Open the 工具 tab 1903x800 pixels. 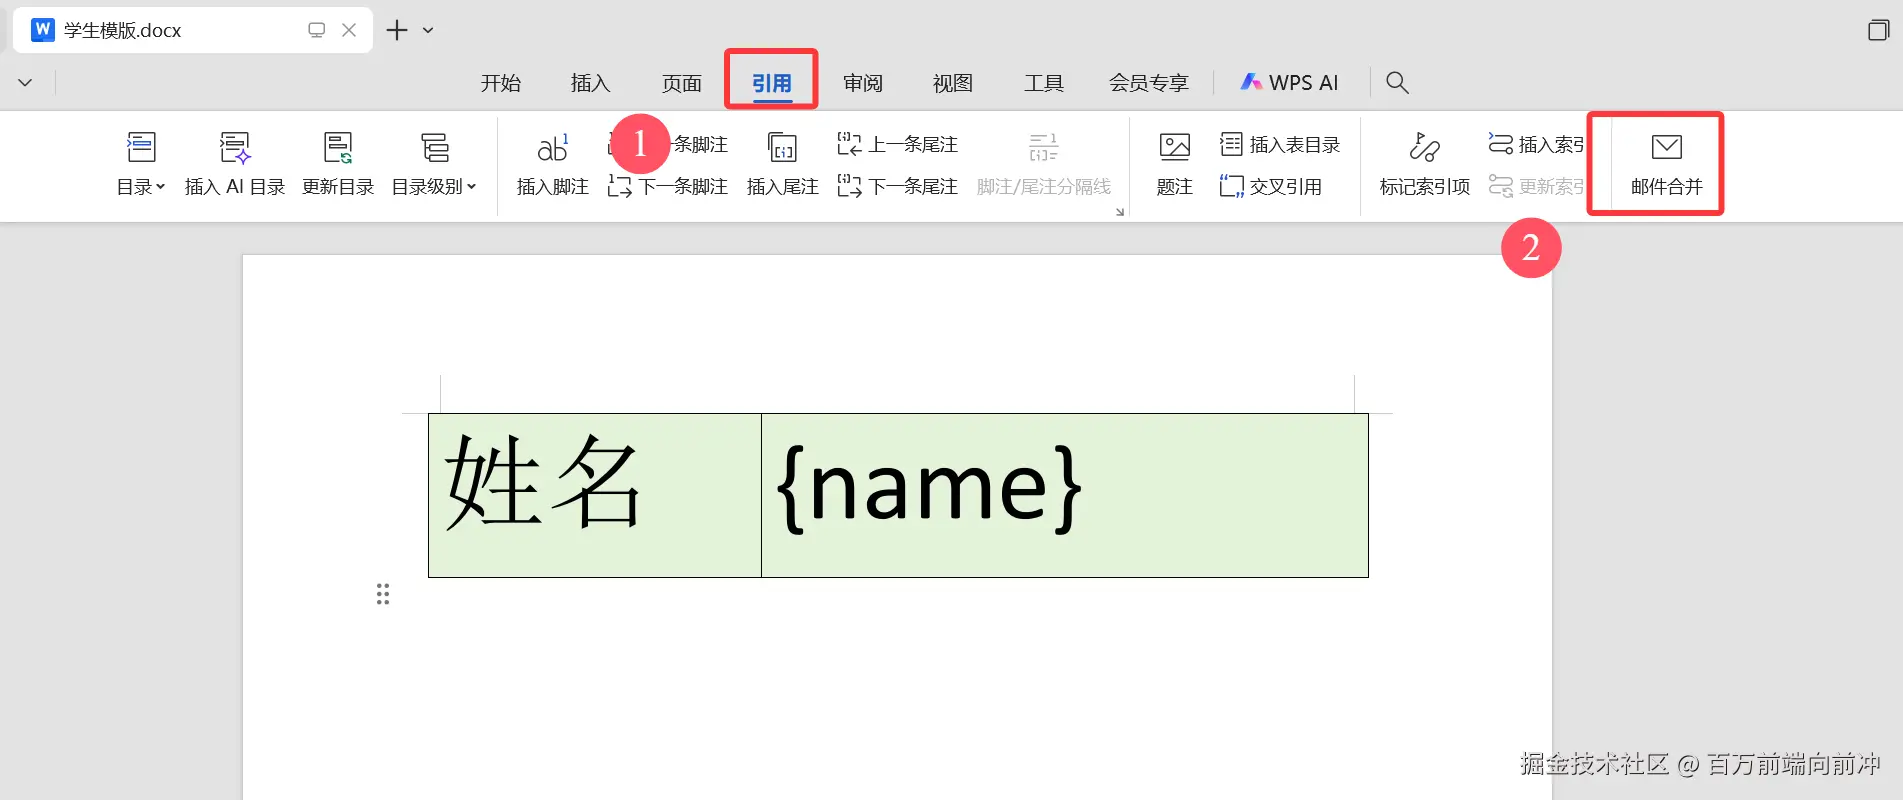[x=1044, y=83]
